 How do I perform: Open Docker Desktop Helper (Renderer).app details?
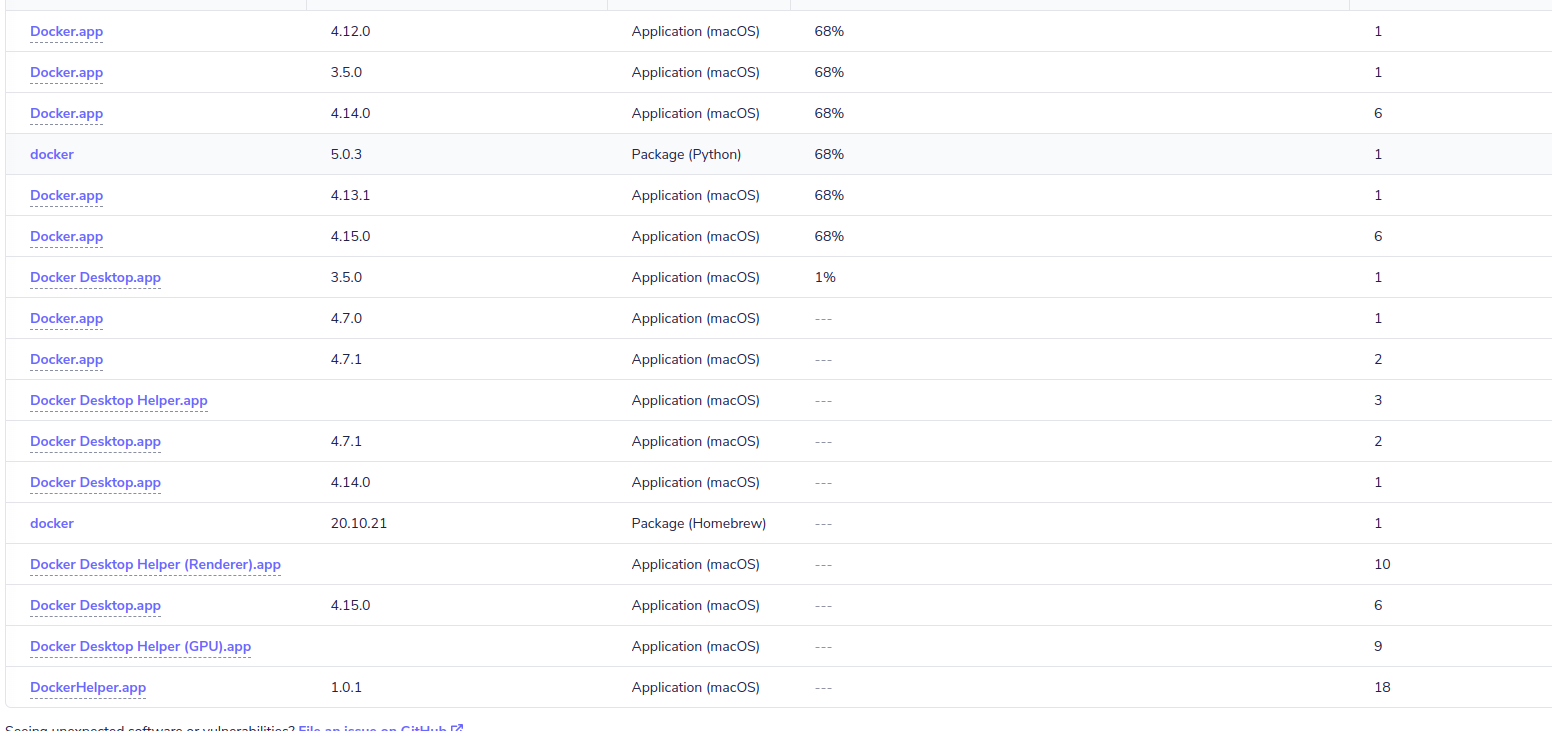tap(155, 564)
